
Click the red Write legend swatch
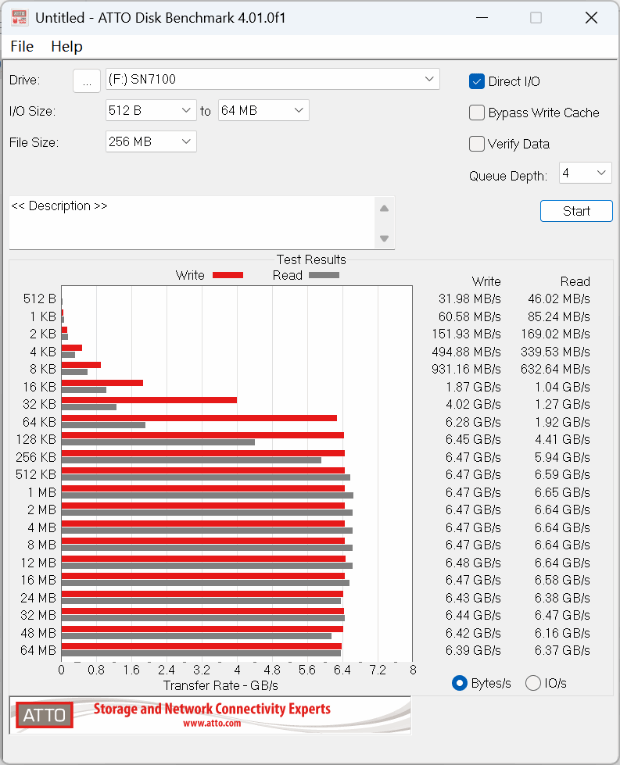[228, 275]
